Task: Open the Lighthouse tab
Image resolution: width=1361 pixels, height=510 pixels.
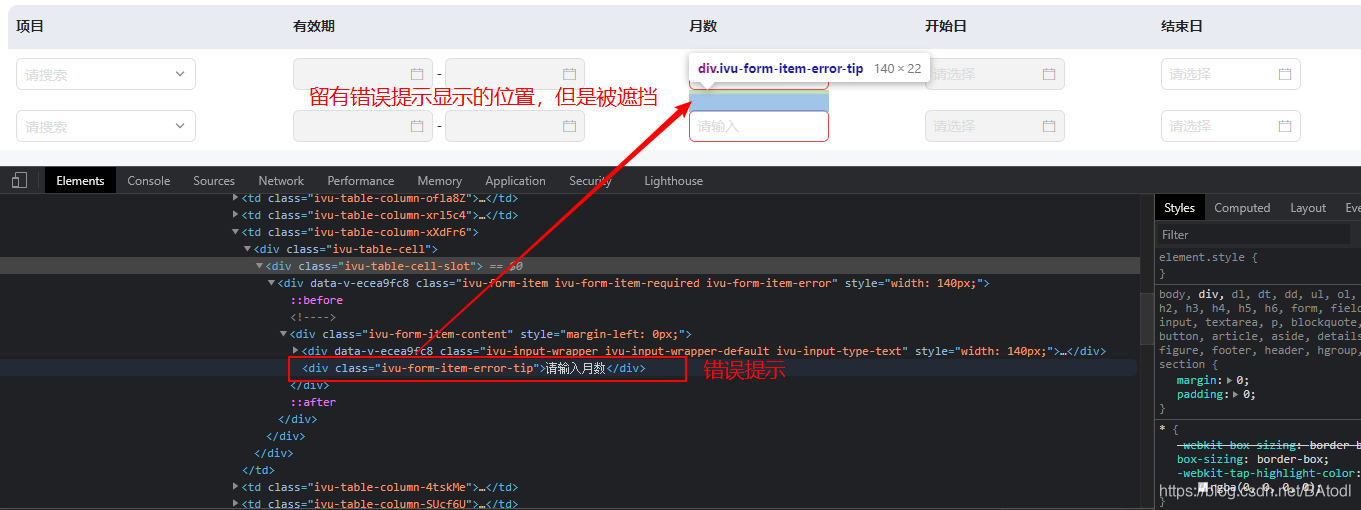Action: (x=673, y=181)
